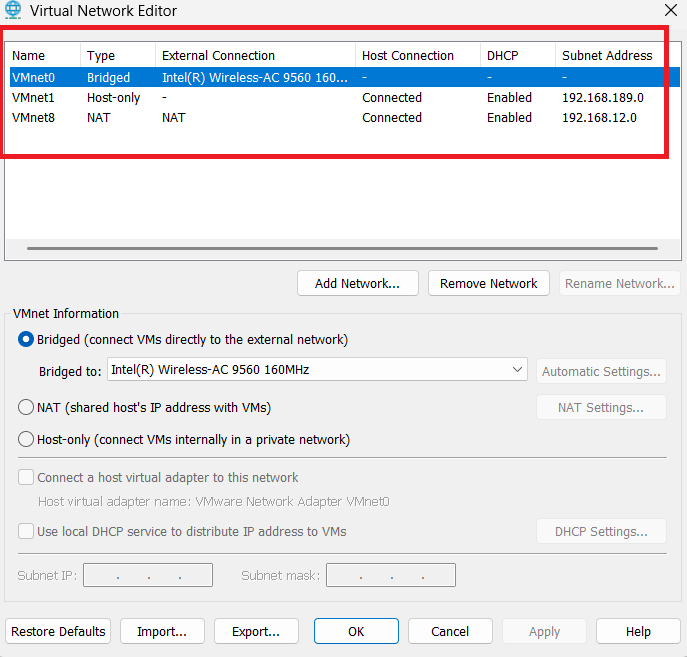This screenshot has width=687, height=657.
Task: Click the Add Network button
Action: coord(357,284)
